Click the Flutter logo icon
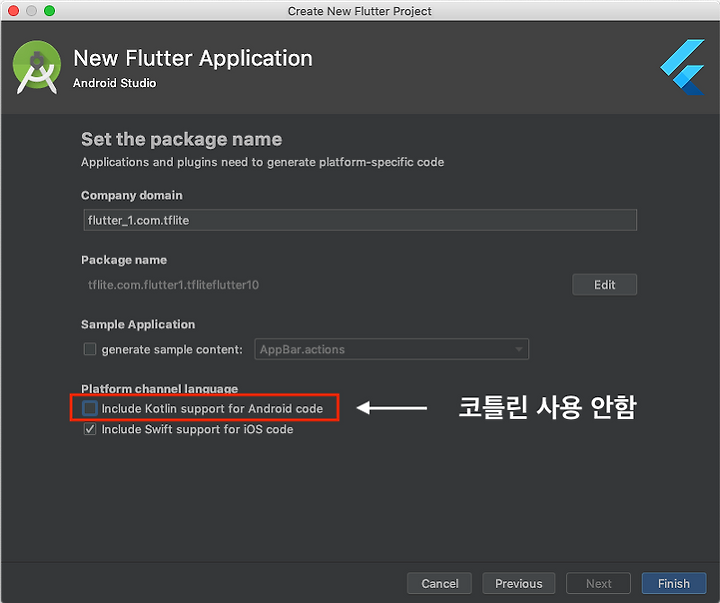This screenshot has height=603, width=720. point(682,67)
